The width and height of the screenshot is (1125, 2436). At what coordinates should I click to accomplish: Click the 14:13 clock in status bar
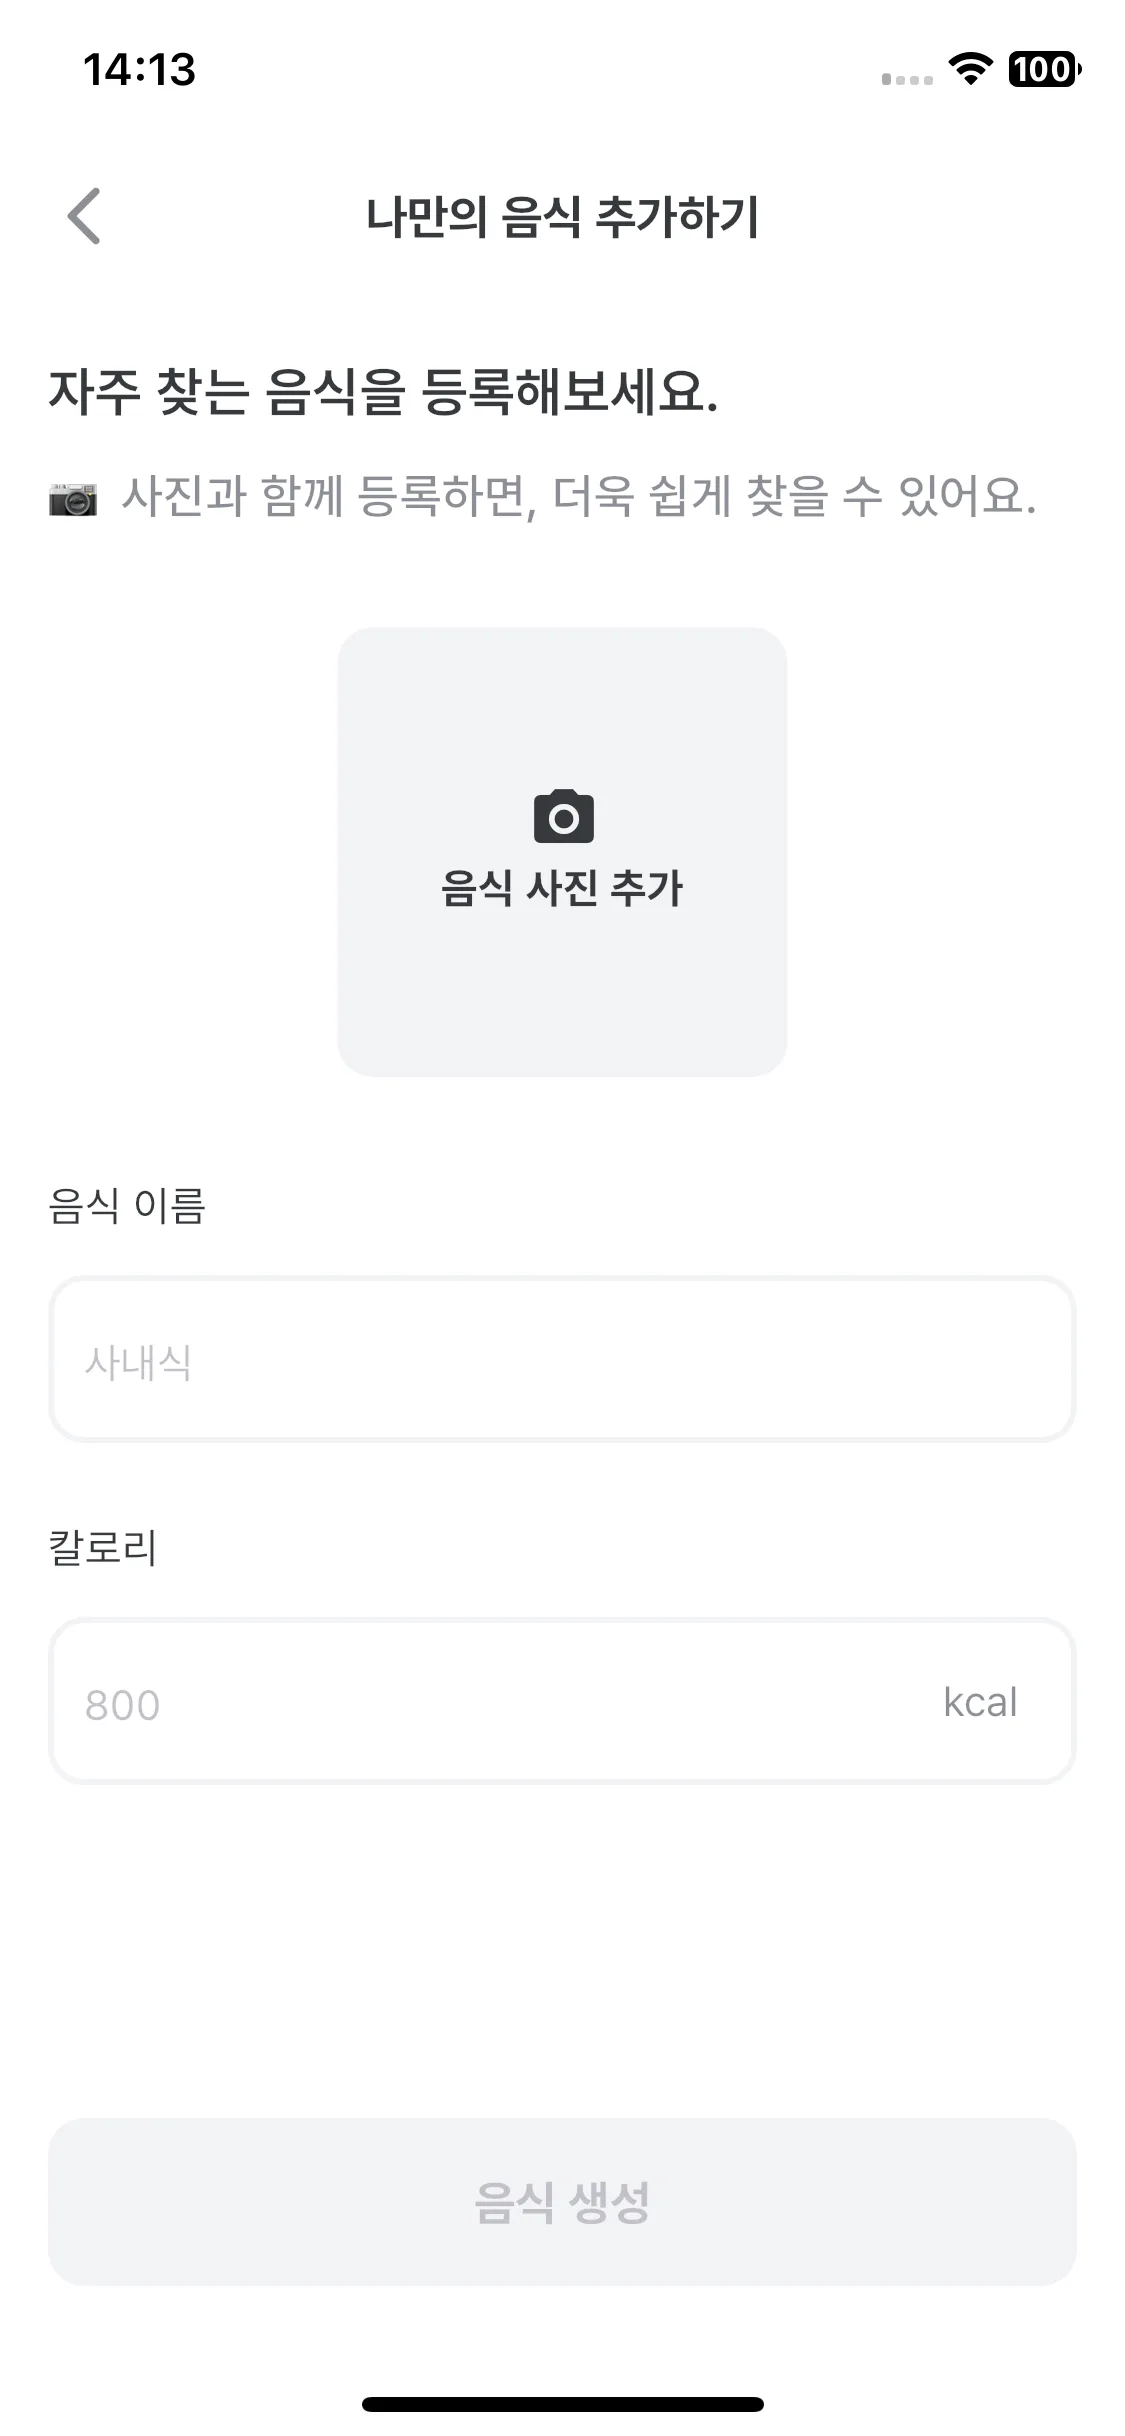coord(139,69)
